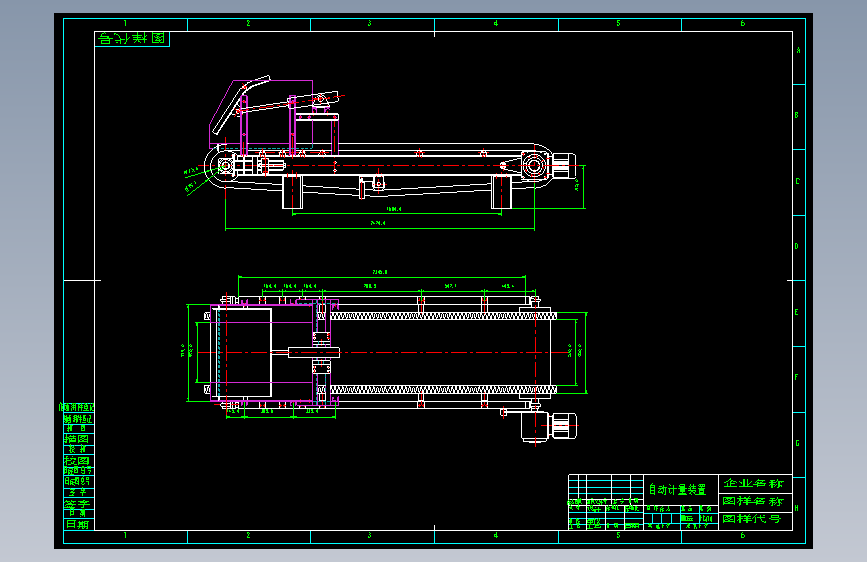Select the 图样名称 cell in title block

click(755, 501)
